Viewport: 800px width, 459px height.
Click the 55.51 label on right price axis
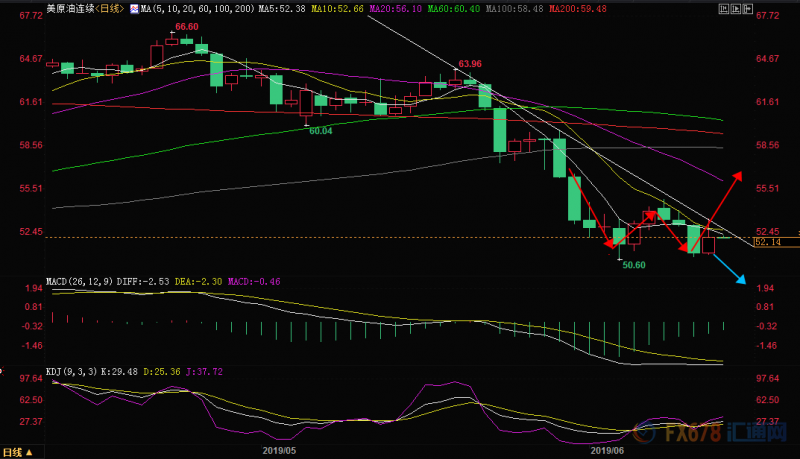click(x=767, y=189)
